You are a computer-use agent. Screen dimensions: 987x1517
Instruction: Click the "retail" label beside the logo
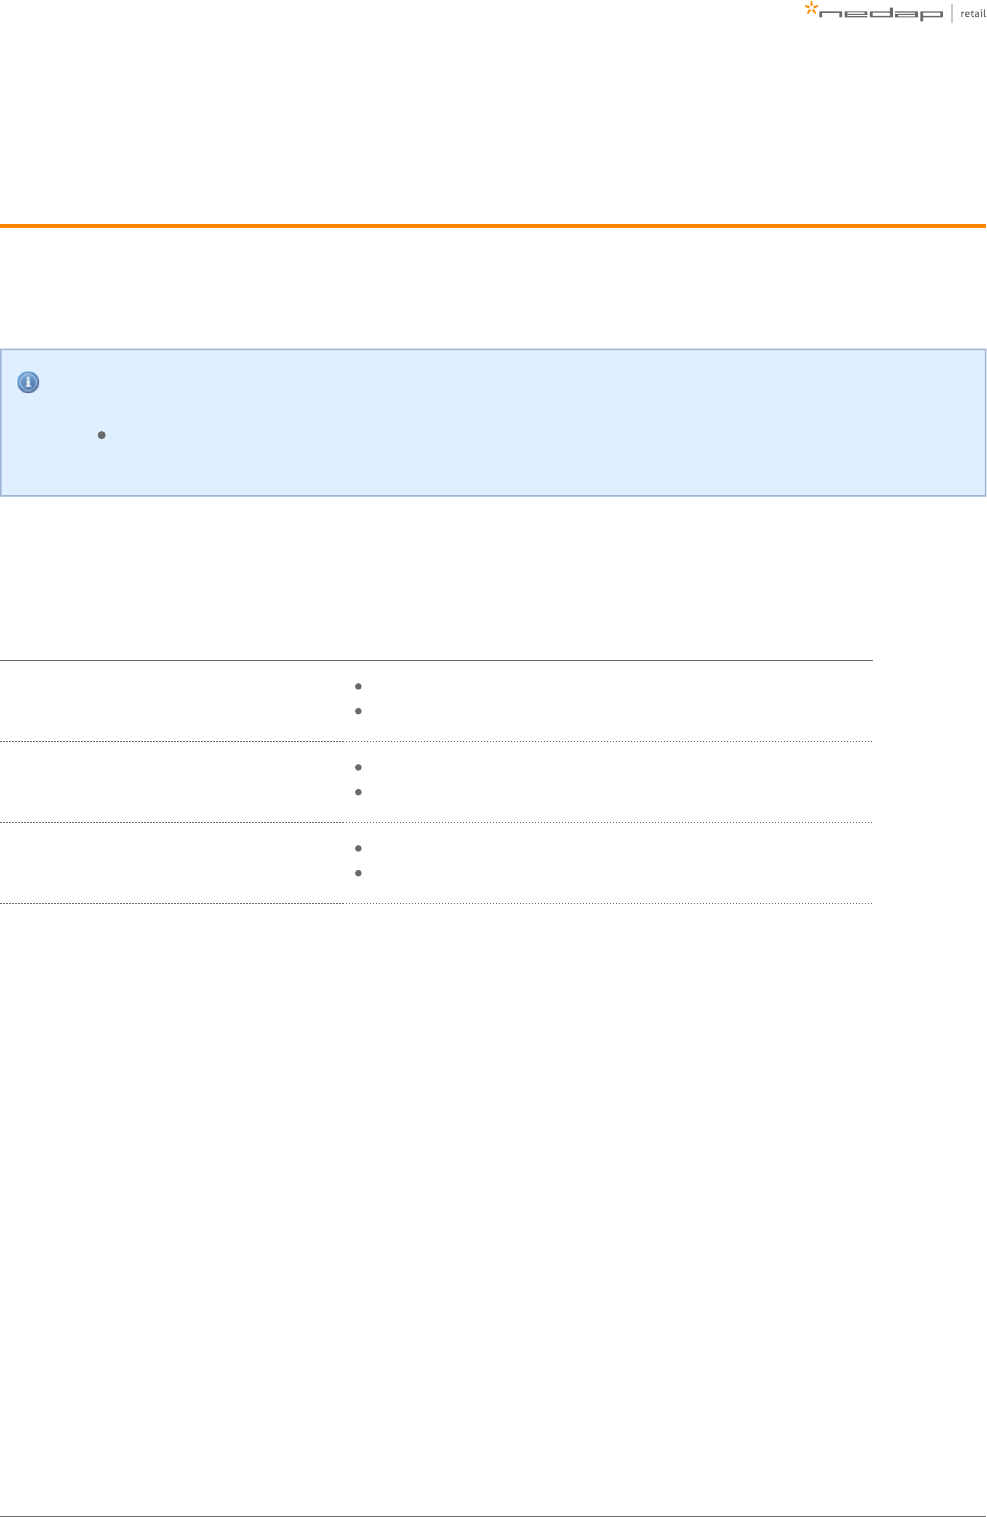[x=972, y=14]
